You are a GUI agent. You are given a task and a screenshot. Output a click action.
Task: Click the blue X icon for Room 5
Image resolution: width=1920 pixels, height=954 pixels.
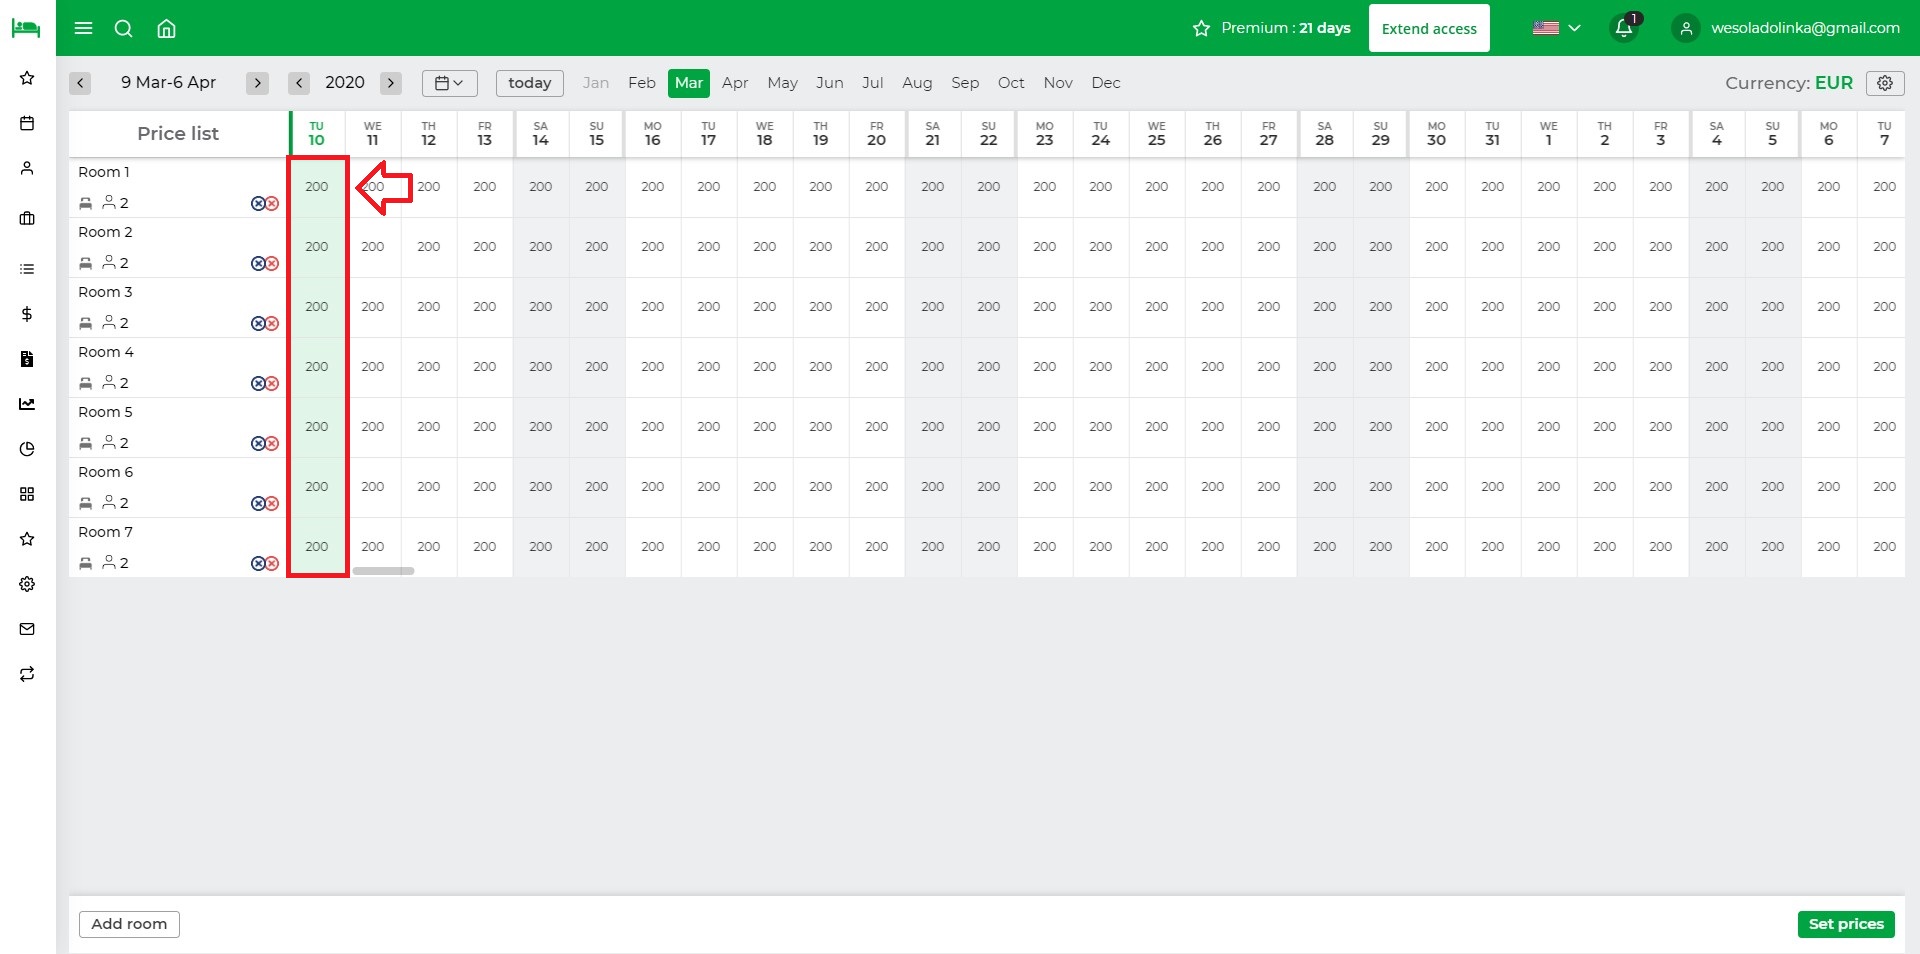258,443
